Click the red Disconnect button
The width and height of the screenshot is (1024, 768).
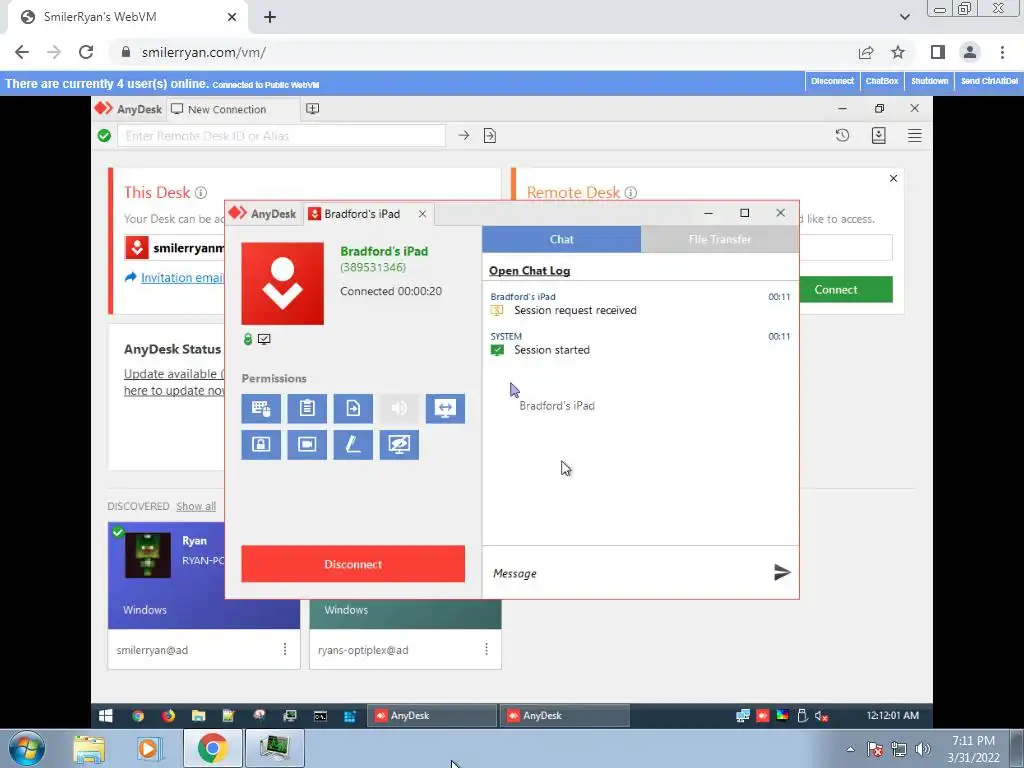(353, 564)
